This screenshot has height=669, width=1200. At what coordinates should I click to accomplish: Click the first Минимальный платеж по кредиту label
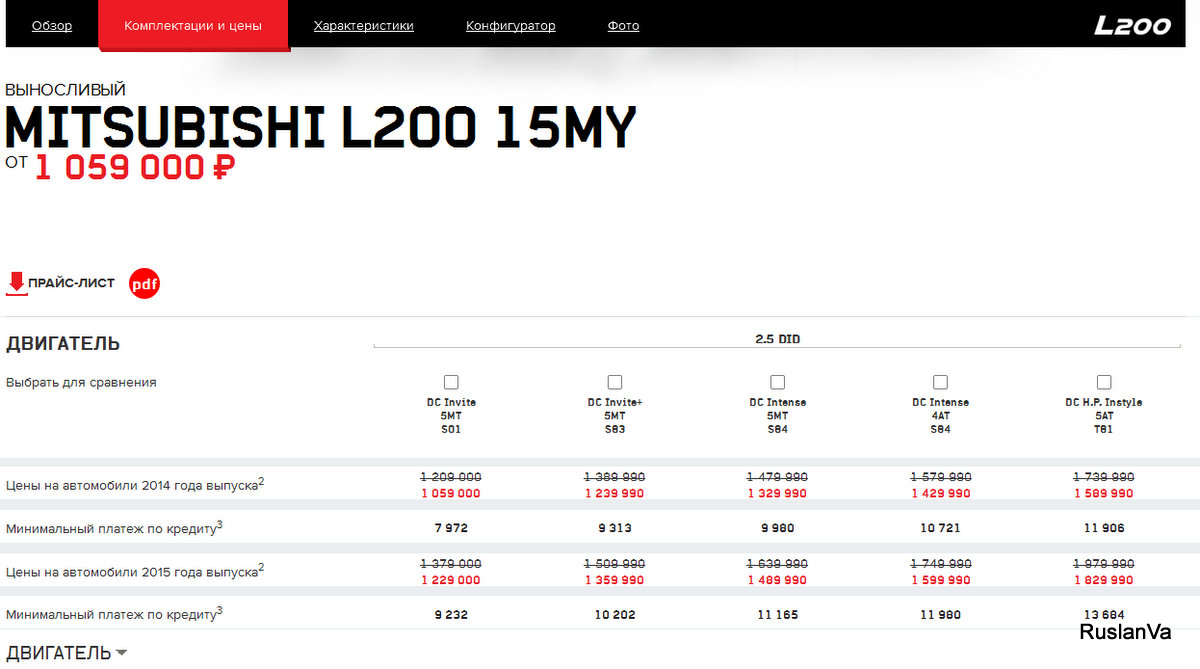114,527
